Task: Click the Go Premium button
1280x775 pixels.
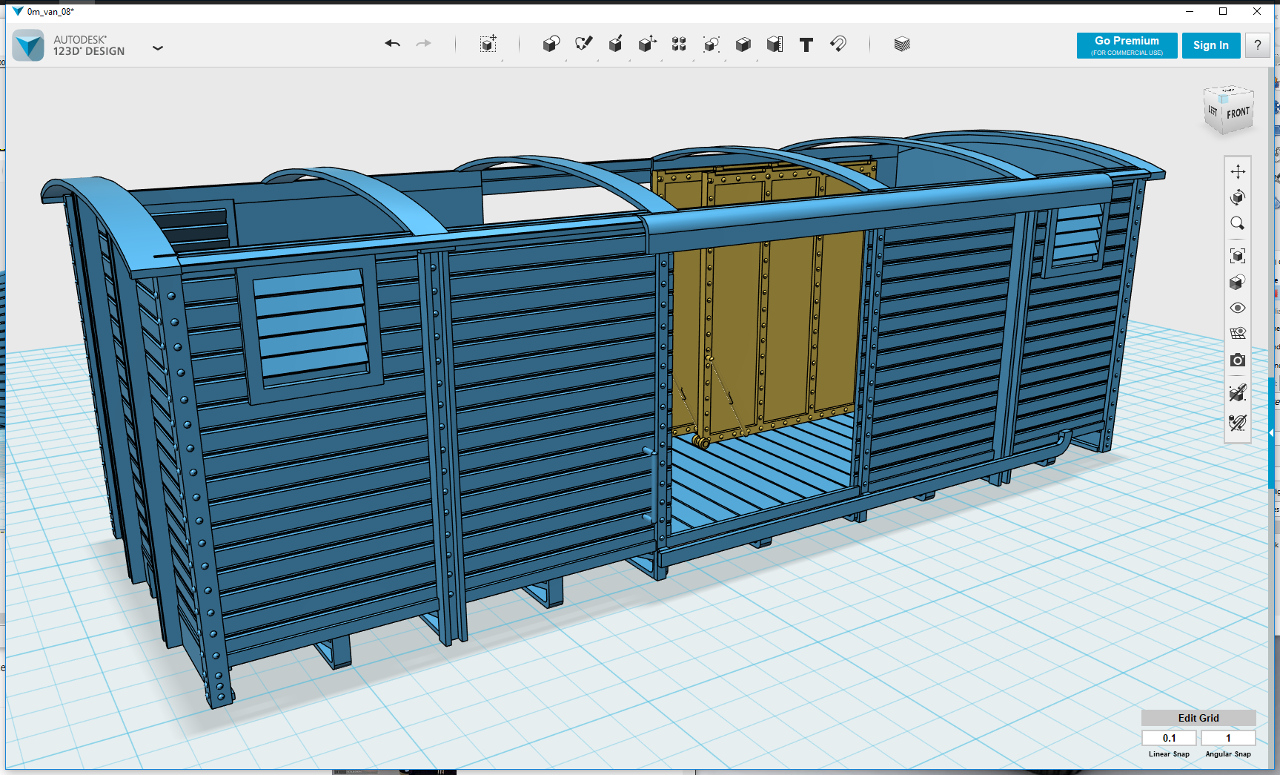Action: 1127,45
